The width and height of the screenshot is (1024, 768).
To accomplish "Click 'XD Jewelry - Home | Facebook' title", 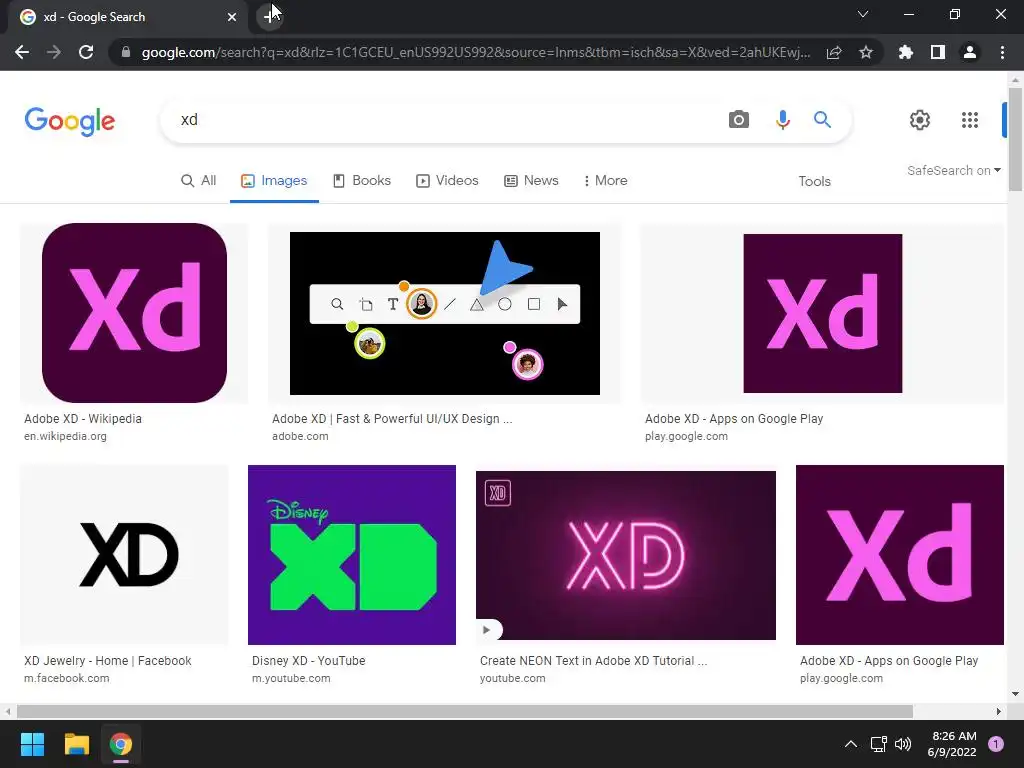I will pos(108,661).
